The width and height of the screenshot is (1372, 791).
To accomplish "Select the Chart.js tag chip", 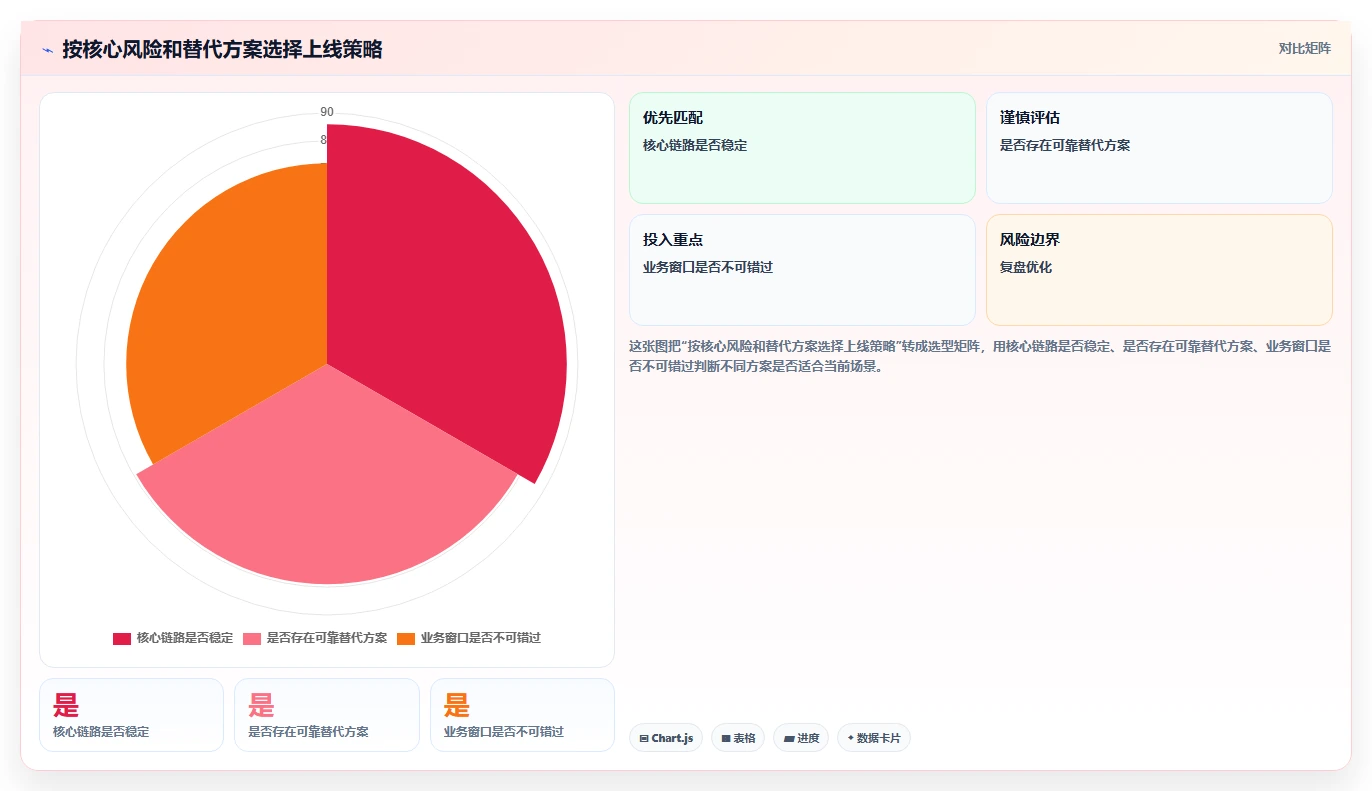I will coord(666,738).
